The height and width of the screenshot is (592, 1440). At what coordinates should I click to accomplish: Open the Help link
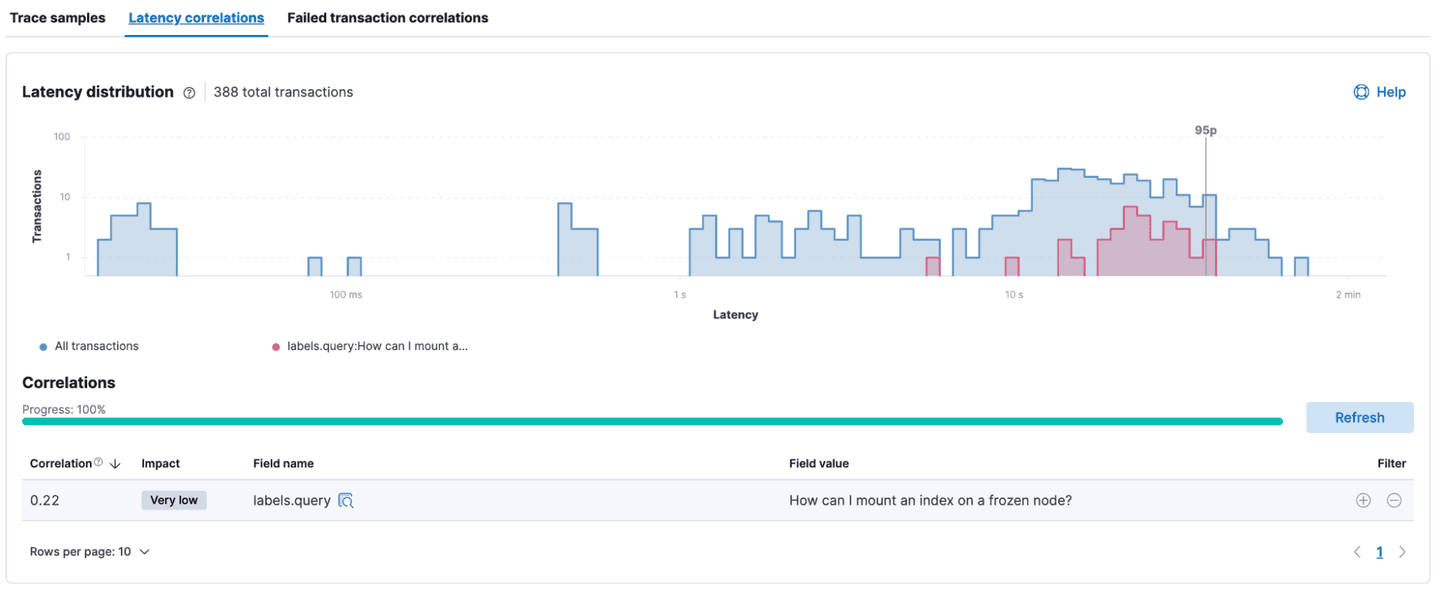[1380, 91]
